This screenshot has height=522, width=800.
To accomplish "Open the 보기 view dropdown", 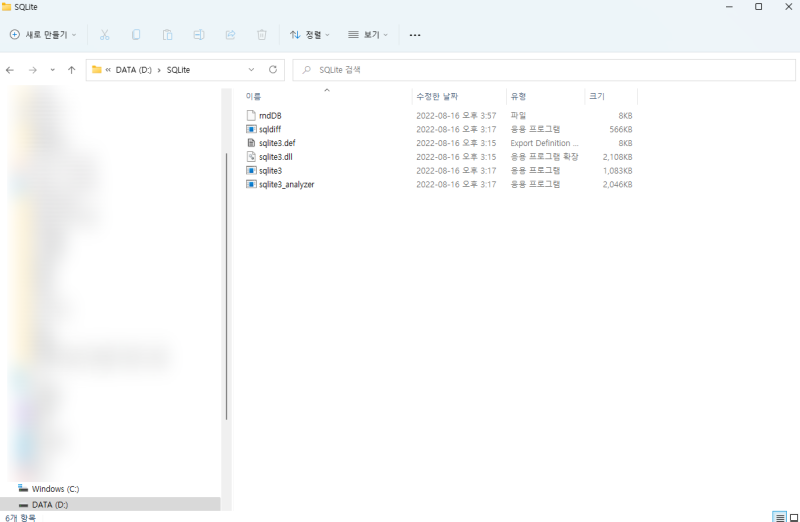I will click(x=368, y=35).
